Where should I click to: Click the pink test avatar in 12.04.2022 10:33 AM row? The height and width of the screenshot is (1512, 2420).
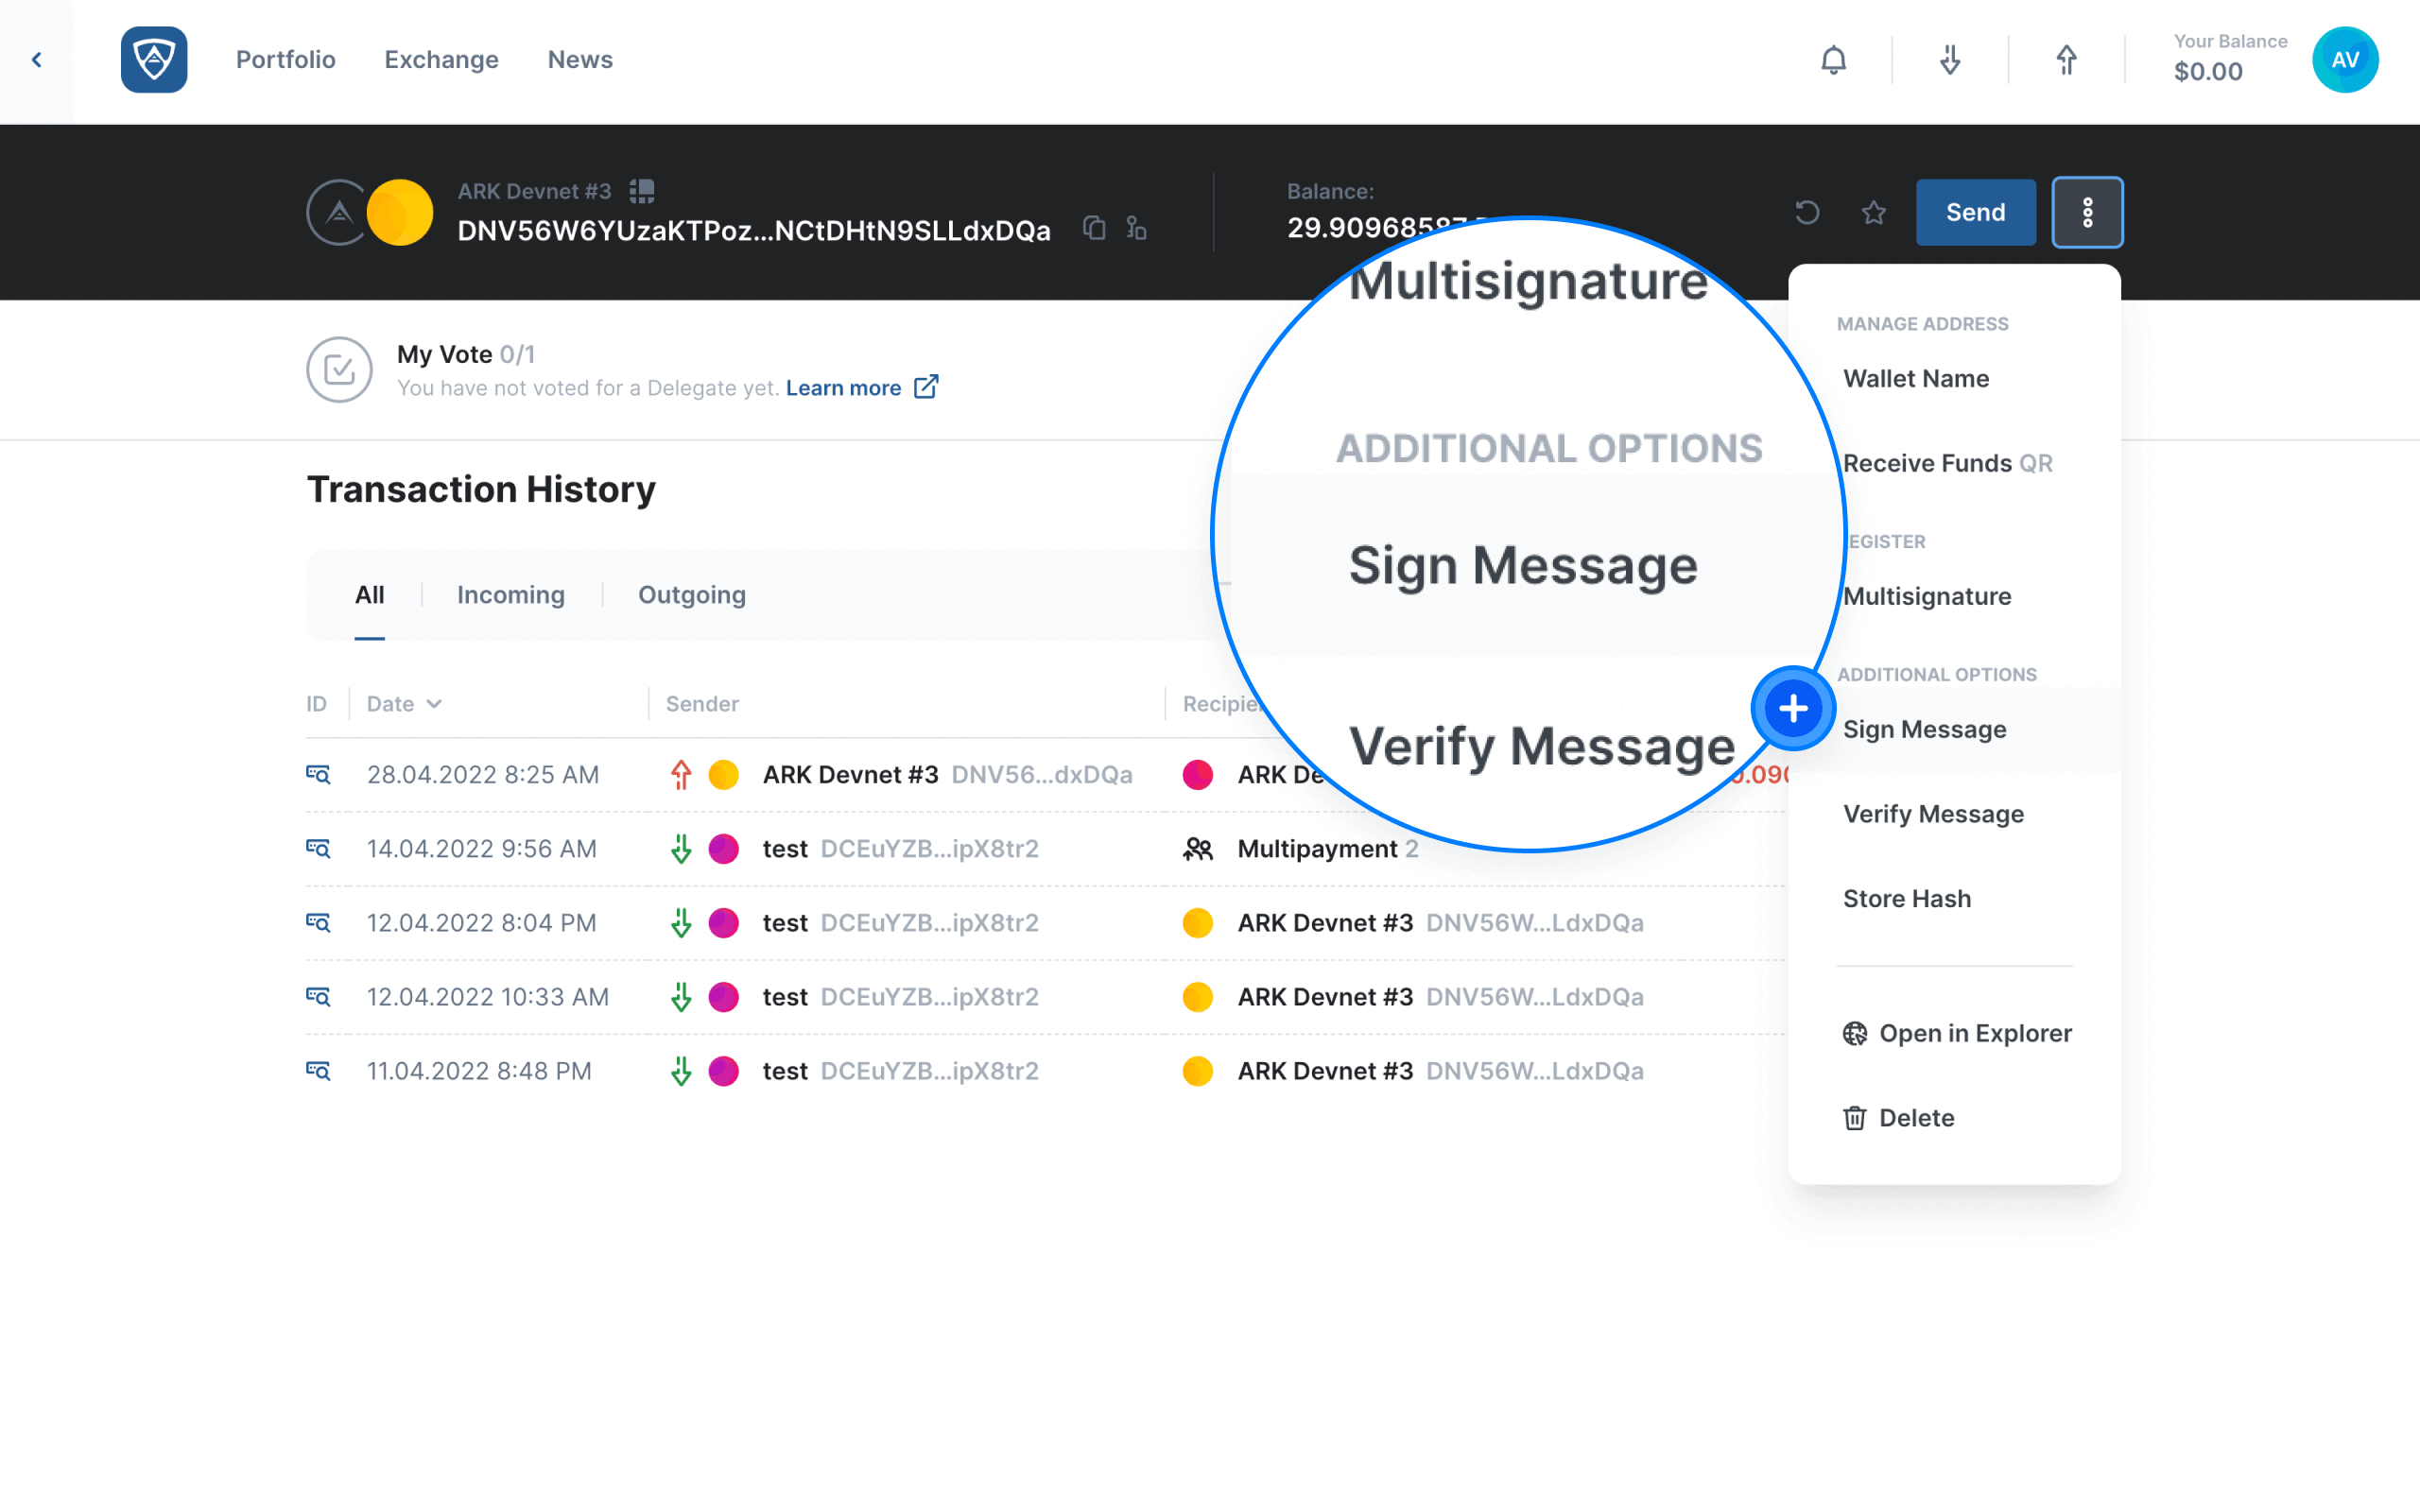point(724,996)
